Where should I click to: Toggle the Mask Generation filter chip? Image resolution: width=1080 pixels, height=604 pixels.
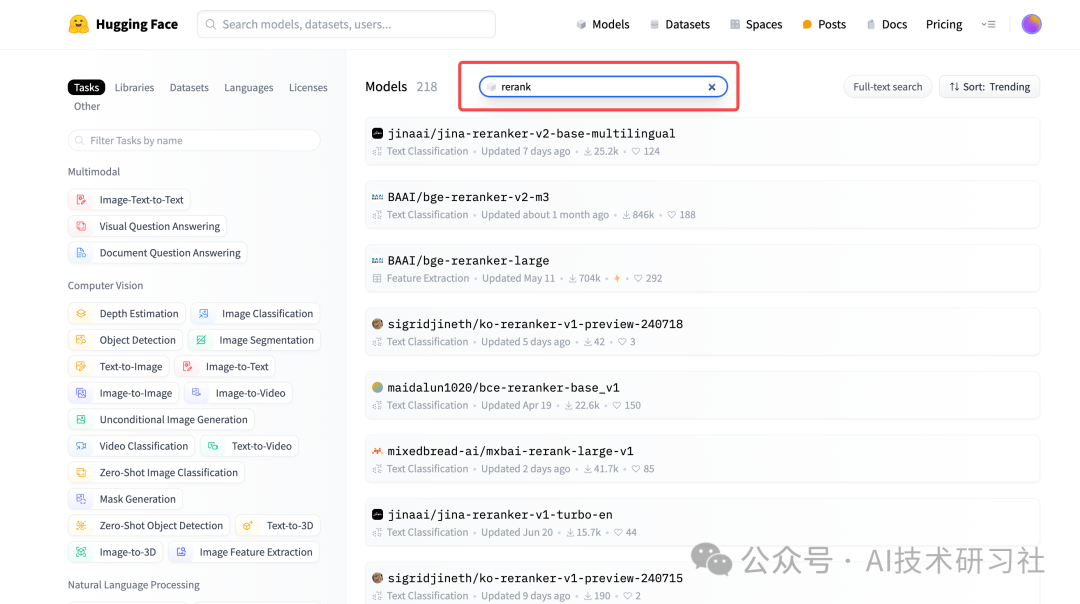(x=125, y=499)
